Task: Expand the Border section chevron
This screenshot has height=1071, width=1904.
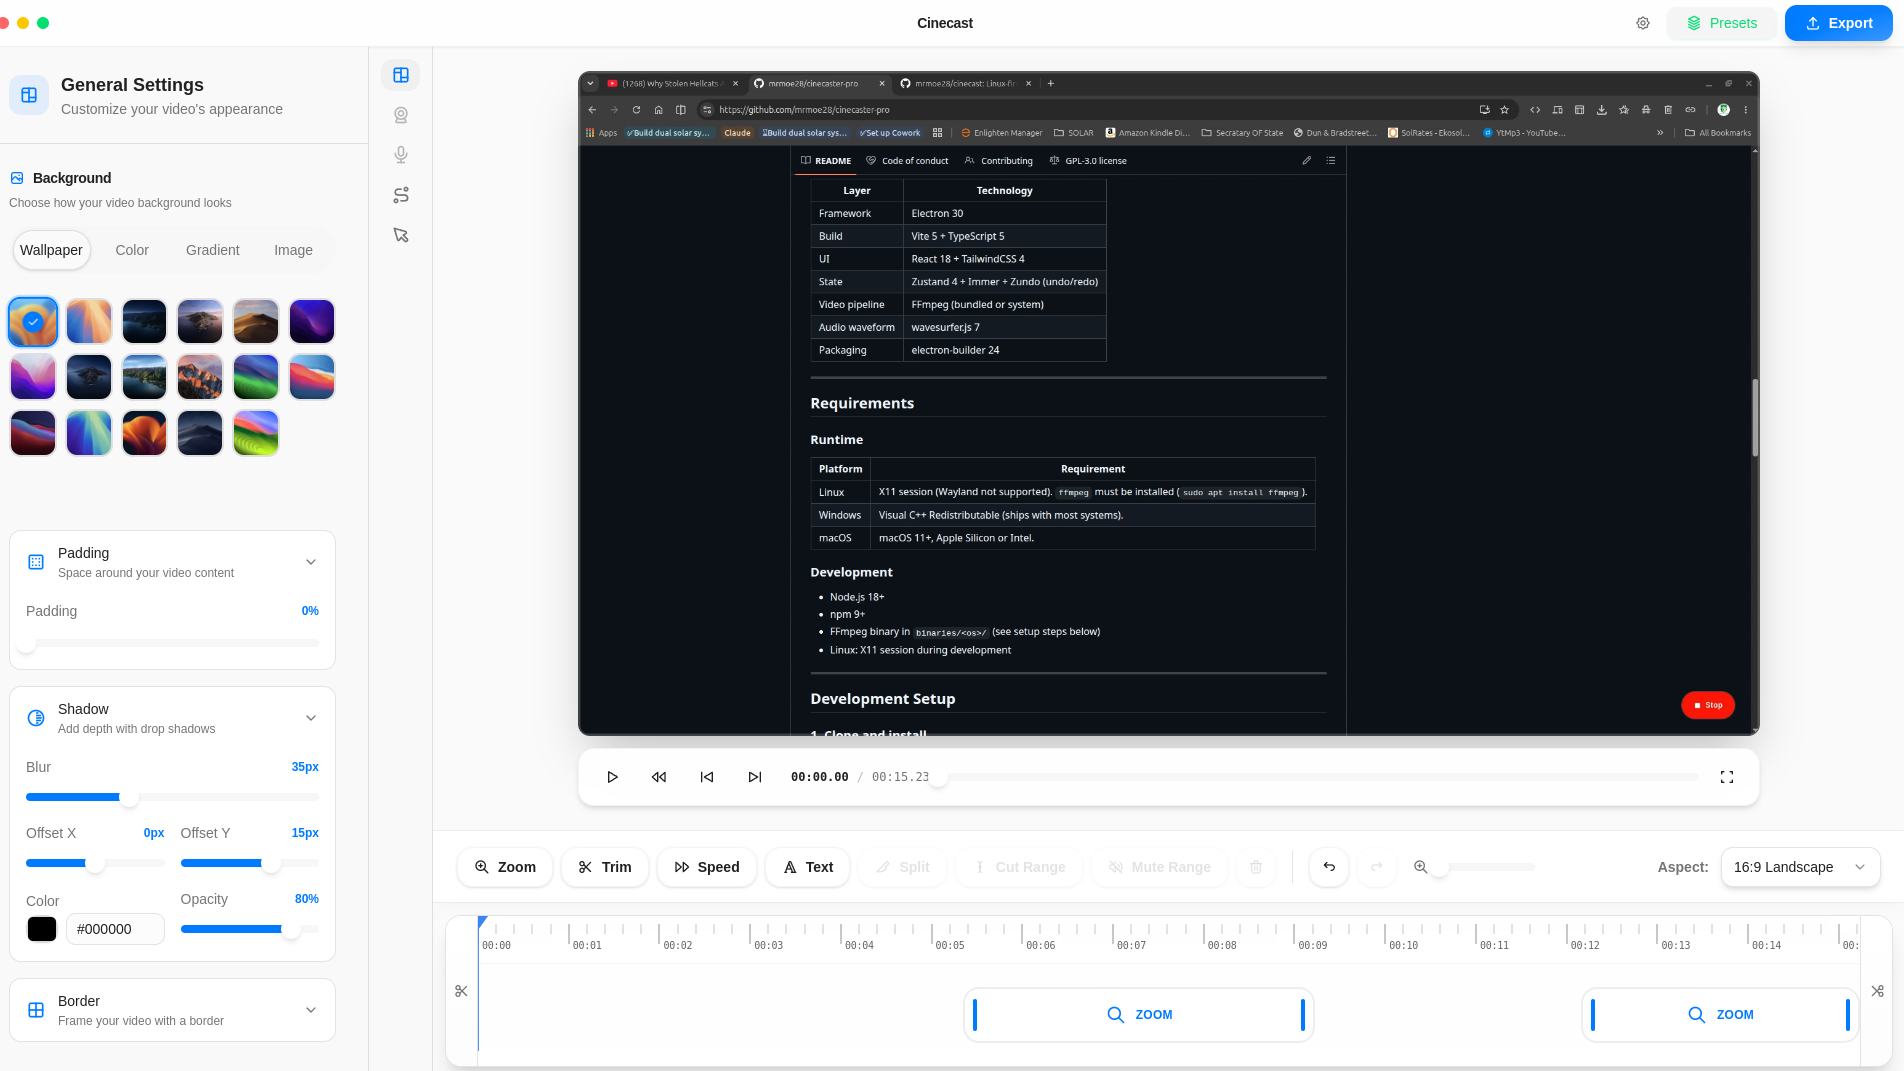Action: (311, 1010)
